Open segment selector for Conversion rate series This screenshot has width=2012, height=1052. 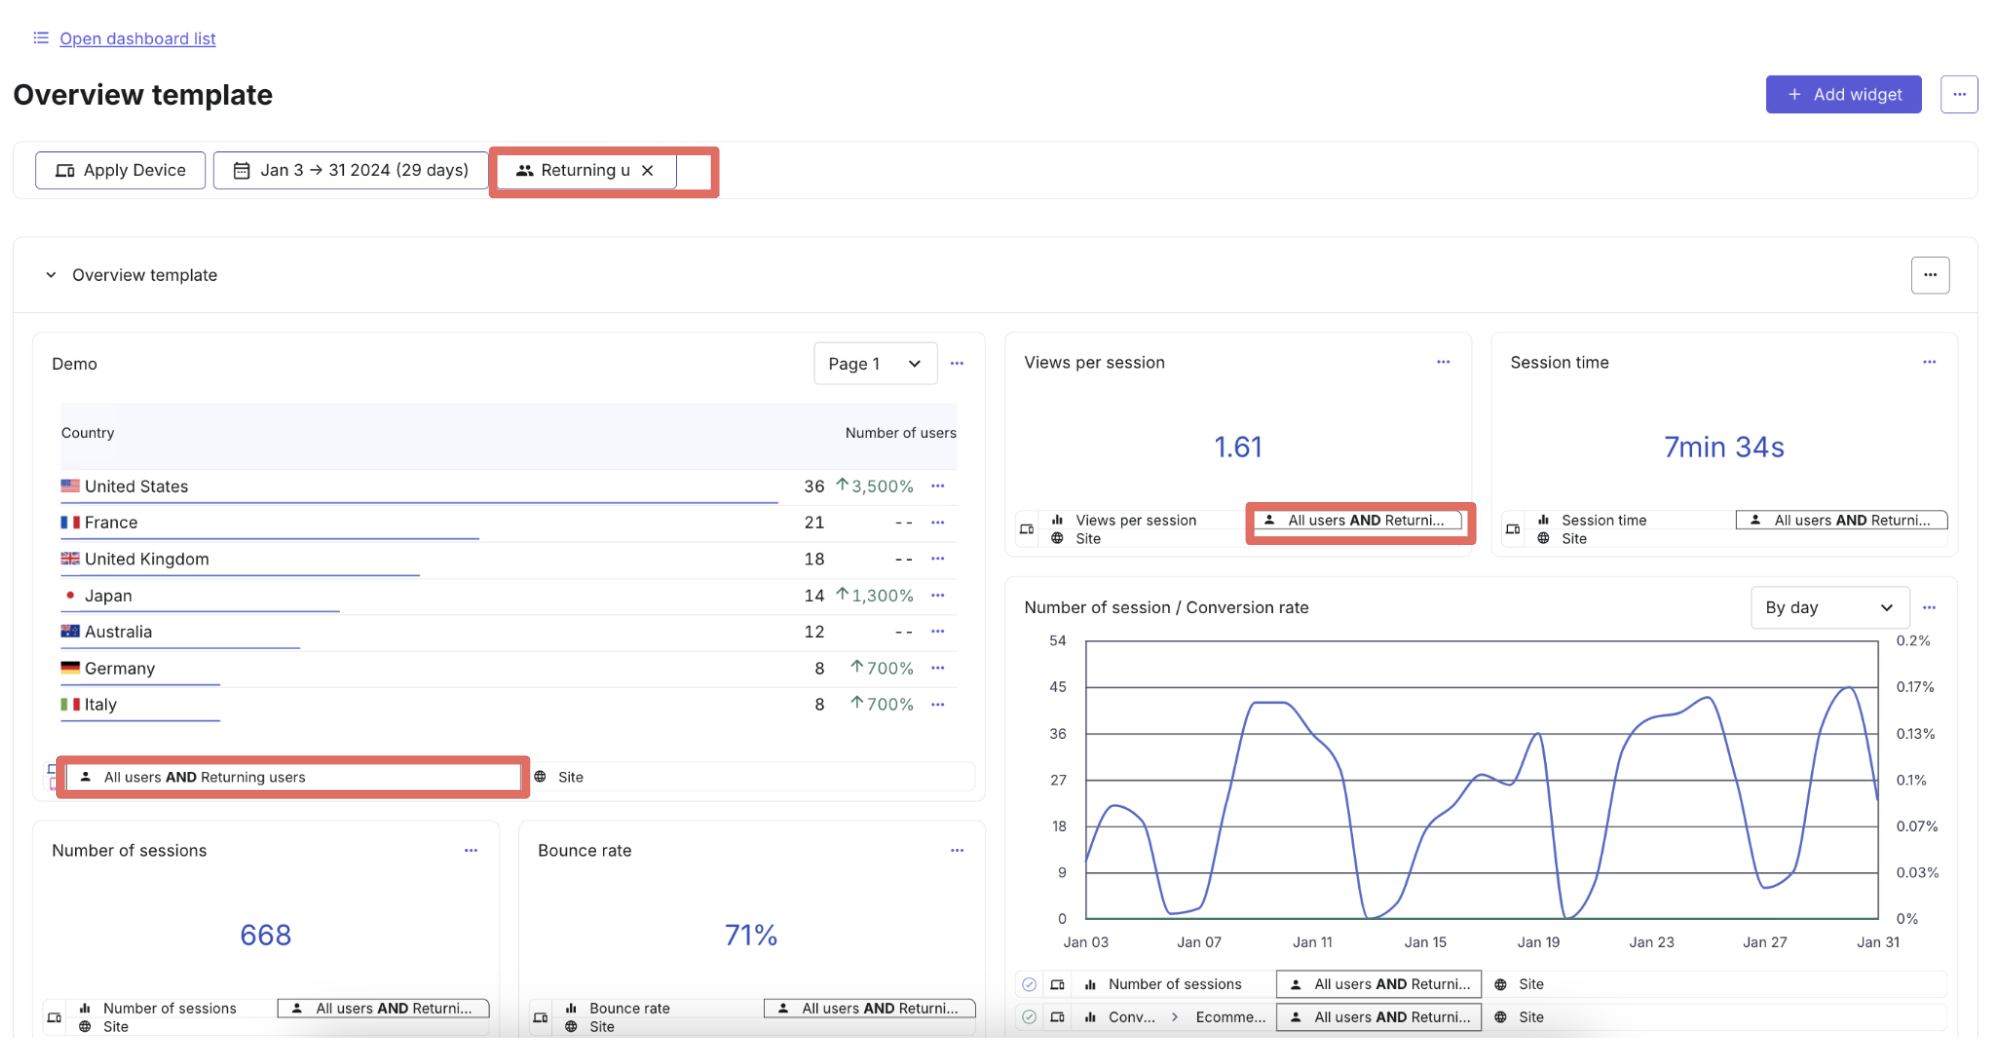click(x=1379, y=1018)
